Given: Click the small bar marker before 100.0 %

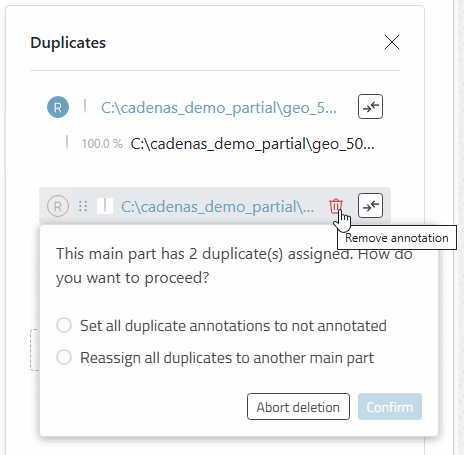Looking at the screenshot, I should pos(67,142).
